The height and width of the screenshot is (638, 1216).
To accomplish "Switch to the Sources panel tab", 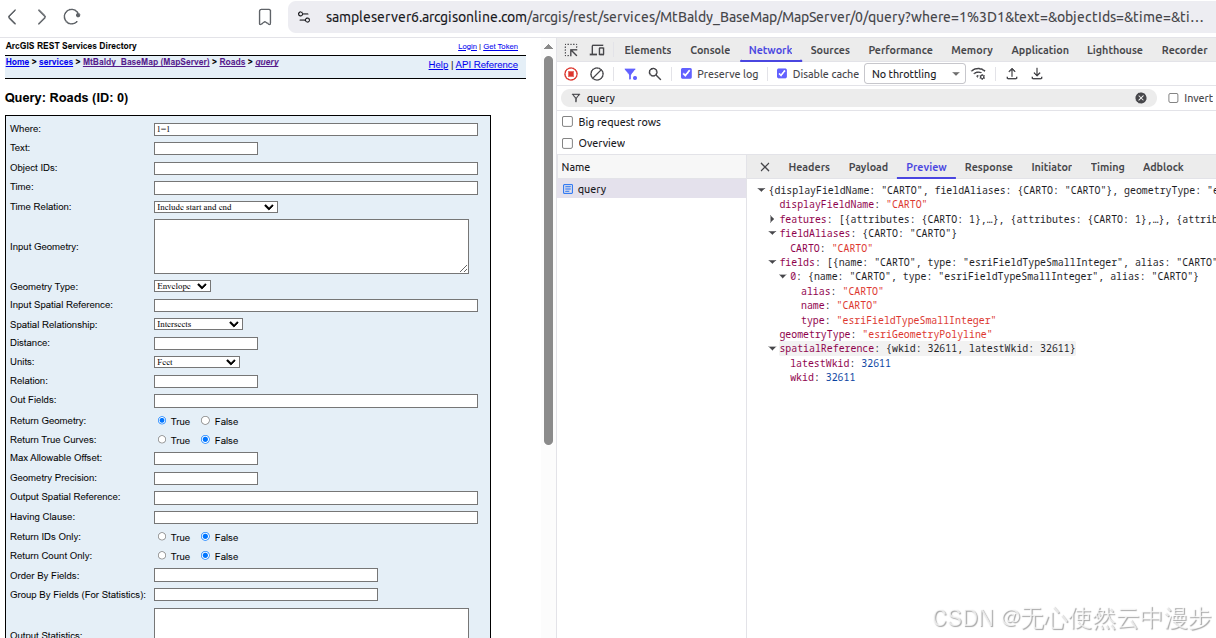I will pos(830,50).
